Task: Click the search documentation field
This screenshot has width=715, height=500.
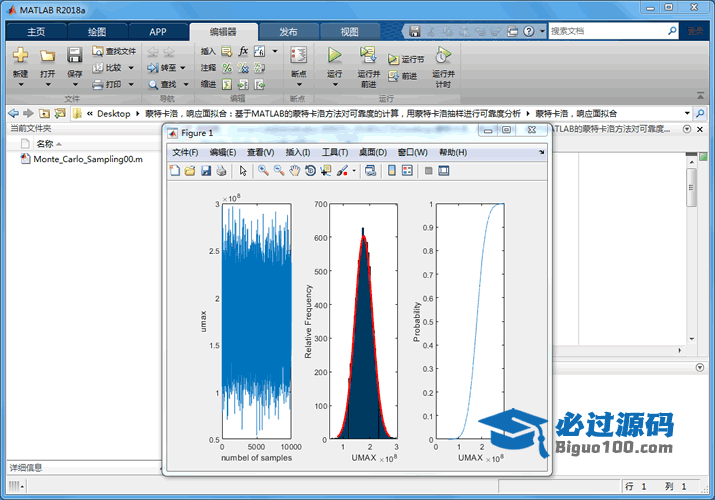Action: [608, 31]
